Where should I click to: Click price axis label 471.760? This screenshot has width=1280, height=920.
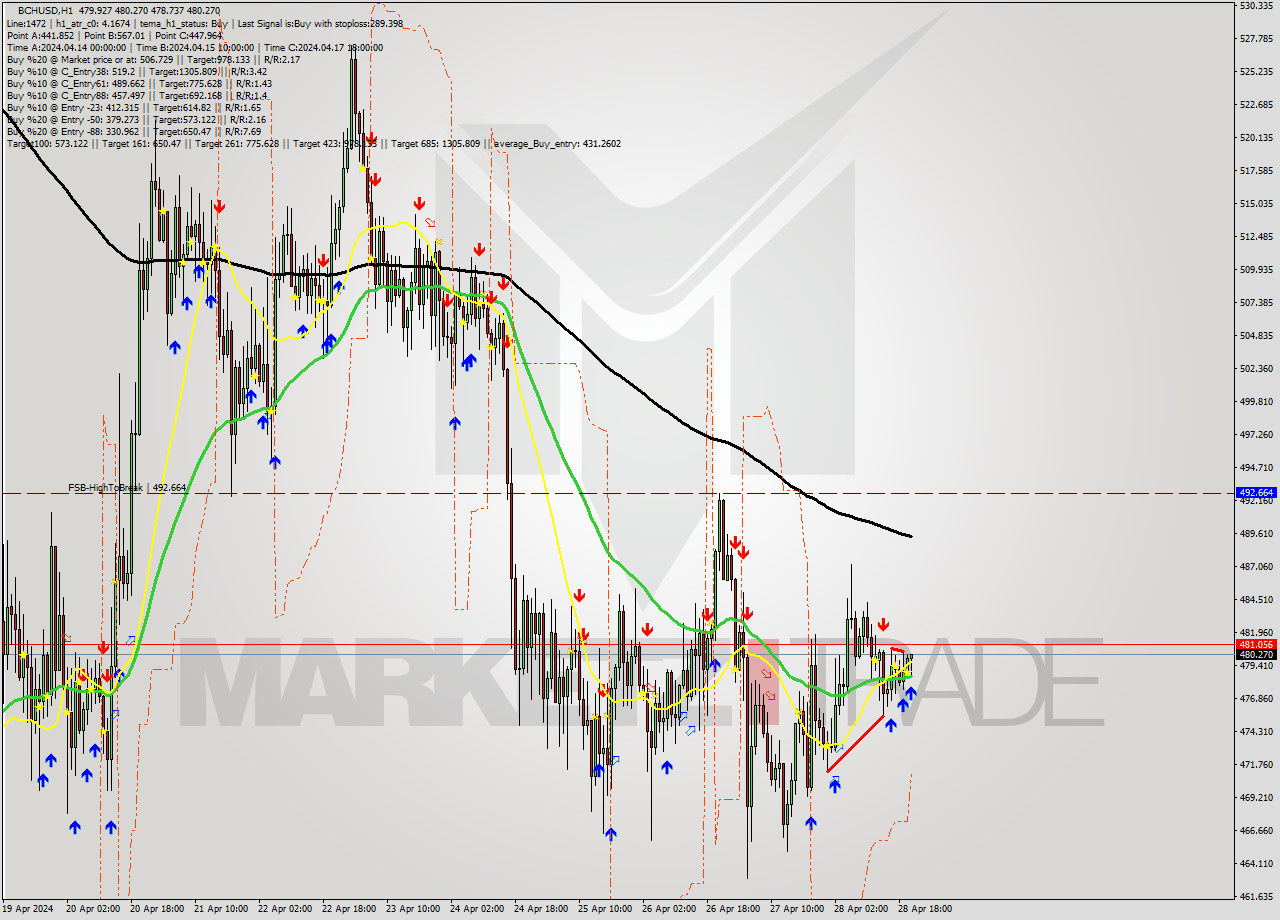1255,764
